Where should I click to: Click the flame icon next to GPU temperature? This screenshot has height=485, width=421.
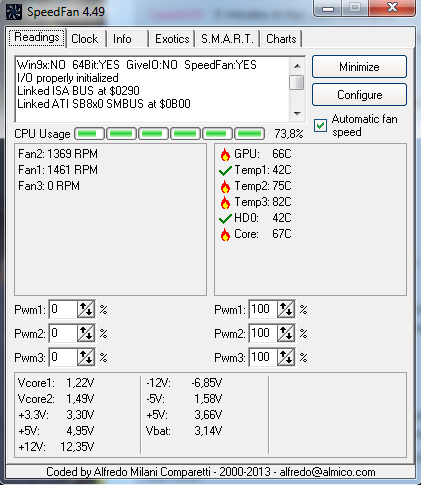(x=225, y=154)
